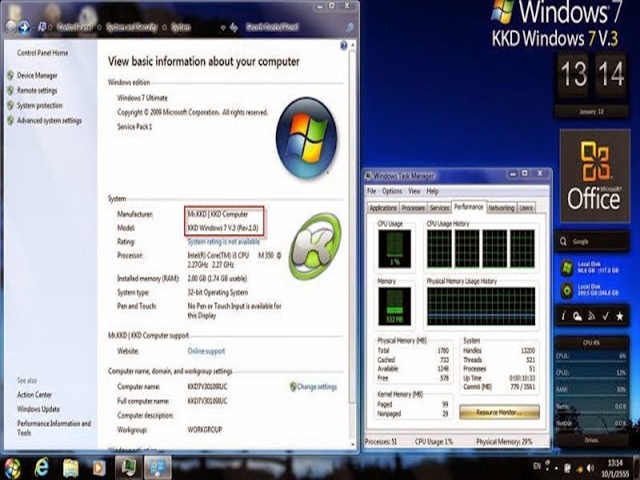Expand the arrow before Control Panel breadcrumb
640x480 pixels.
click(50, 27)
